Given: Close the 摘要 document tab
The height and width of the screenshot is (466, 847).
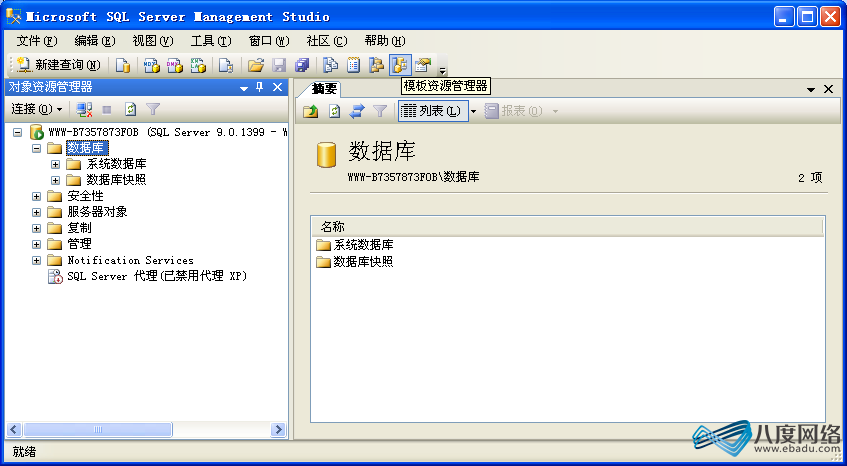Looking at the screenshot, I should pos(828,89).
